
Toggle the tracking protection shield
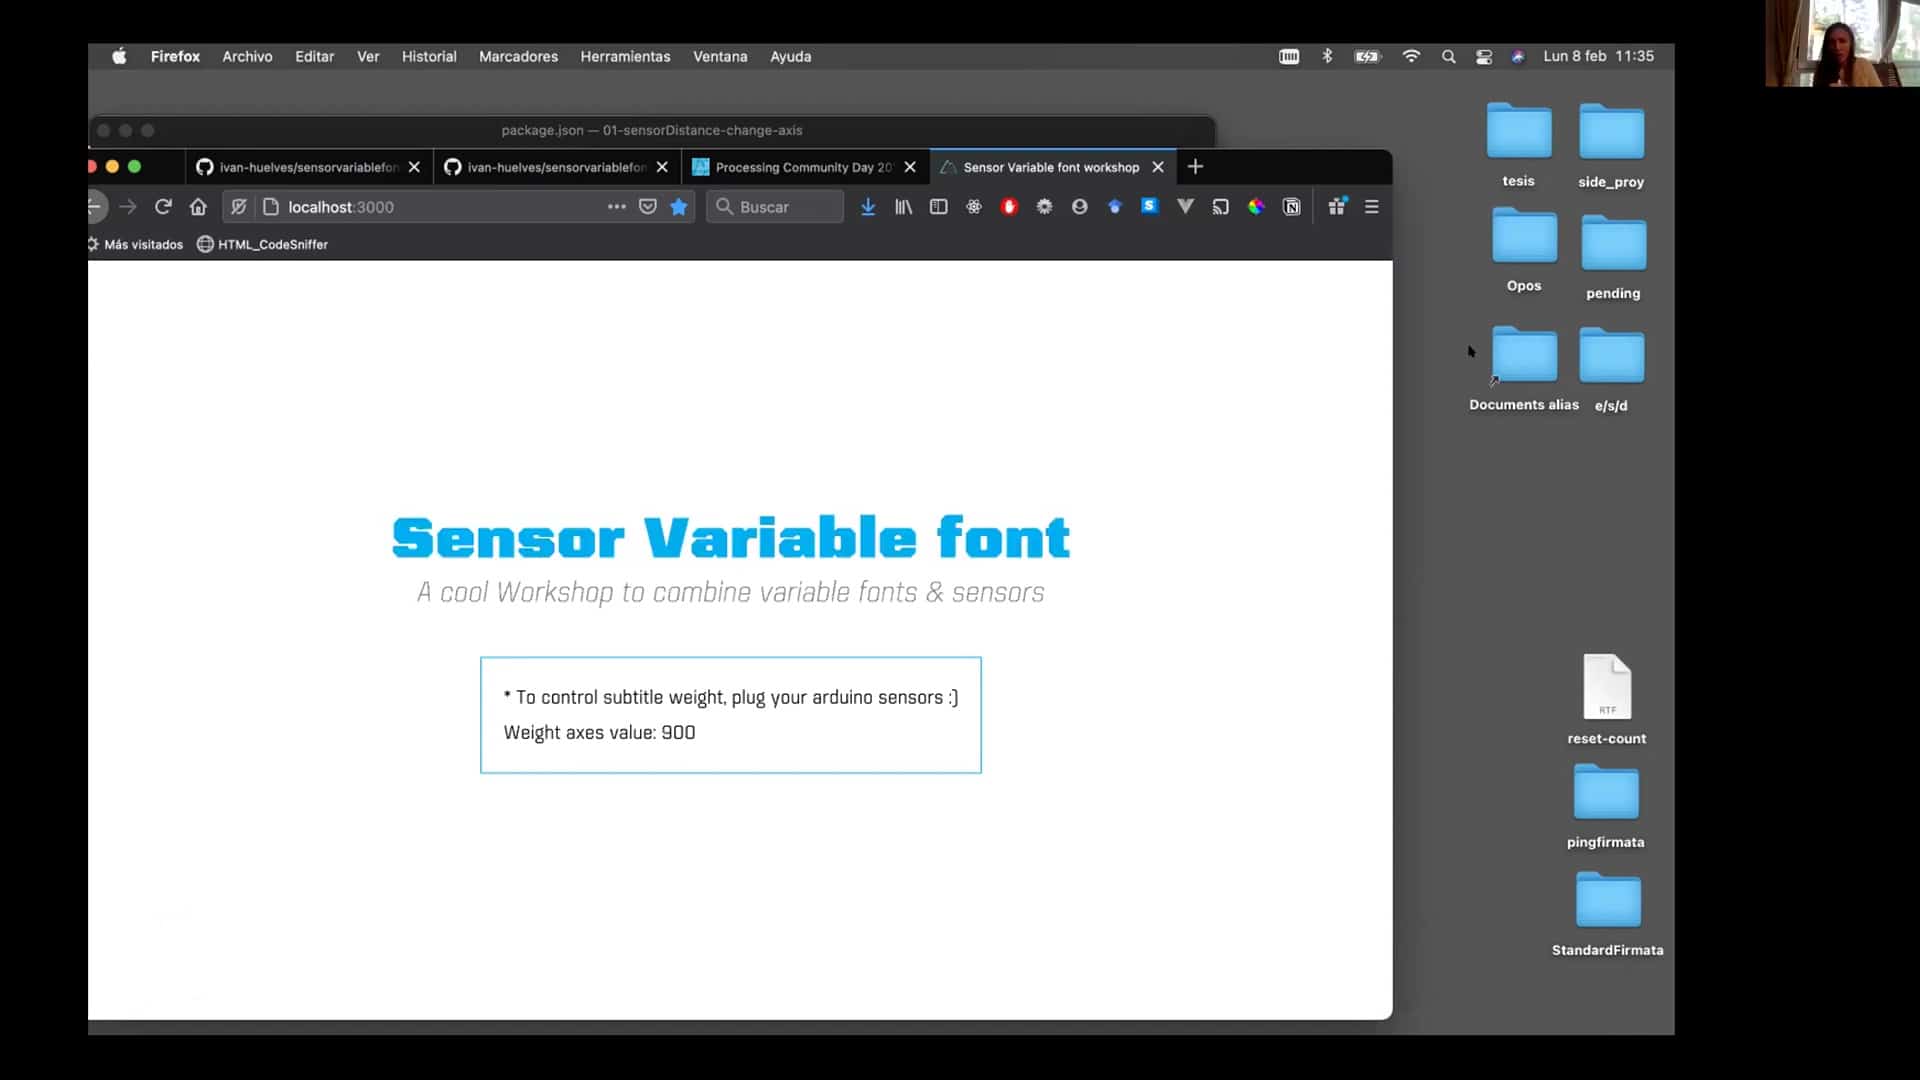tap(239, 206)
